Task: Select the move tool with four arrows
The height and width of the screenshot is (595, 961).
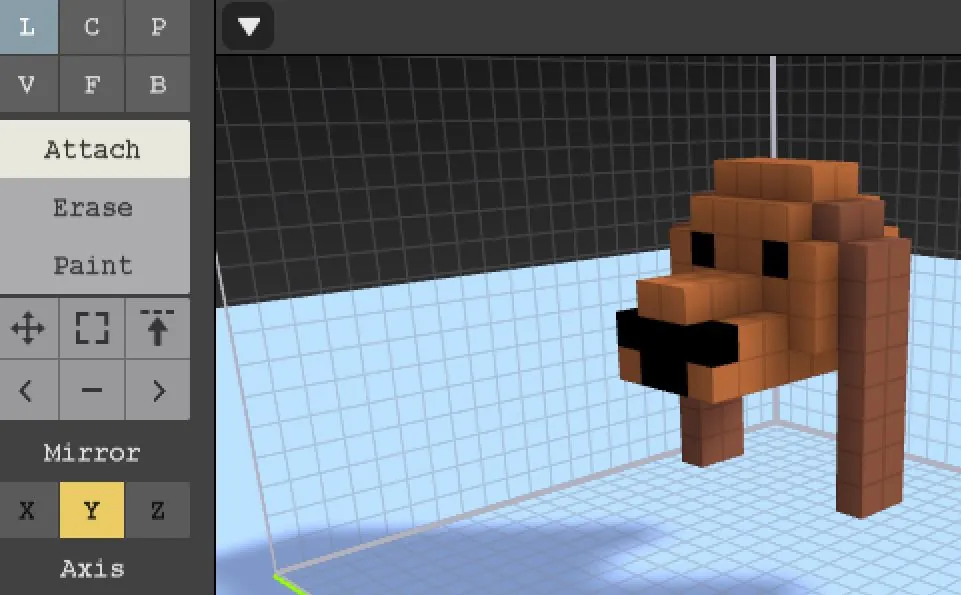Action: pos(28,328)
